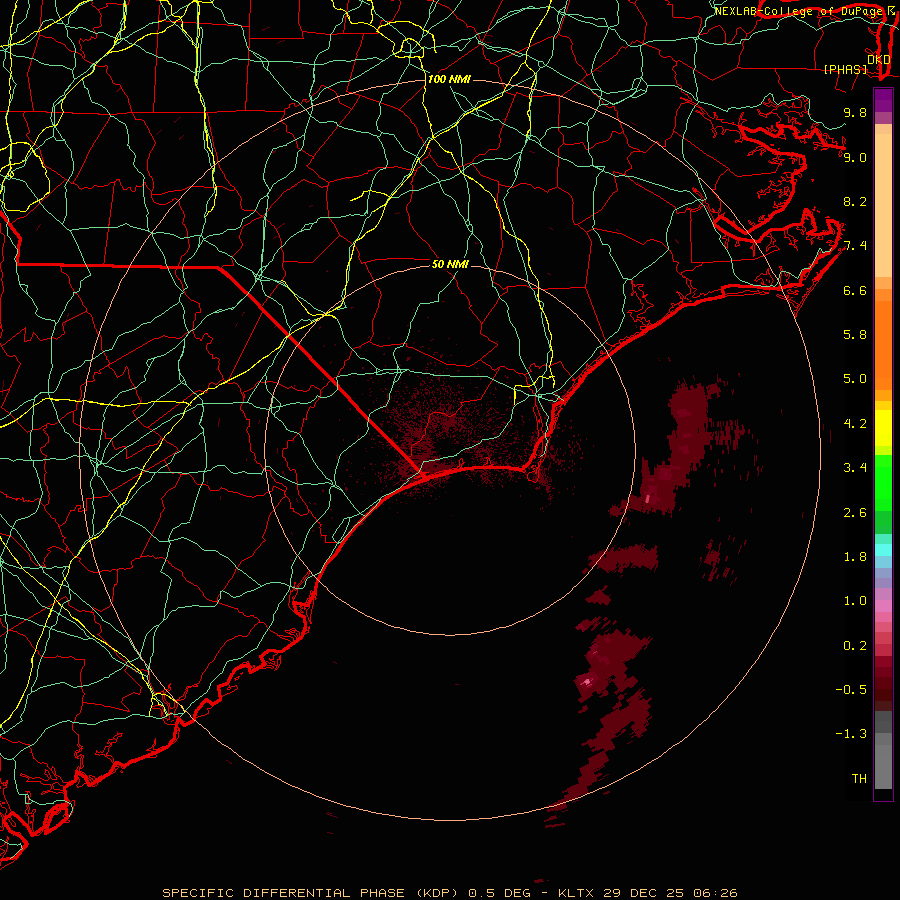Image resolution: width=900 pixels, height=900 pixels.
Task: Click the "[PHAS]" label above the color scale
Action: (845, 69)
